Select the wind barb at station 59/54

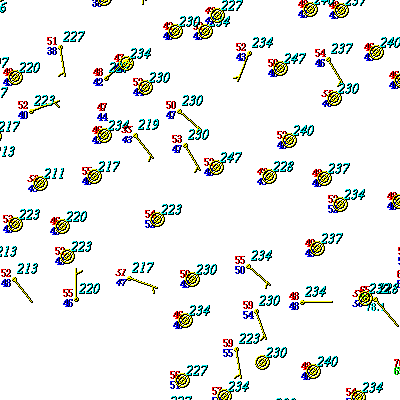click(261, 325)
